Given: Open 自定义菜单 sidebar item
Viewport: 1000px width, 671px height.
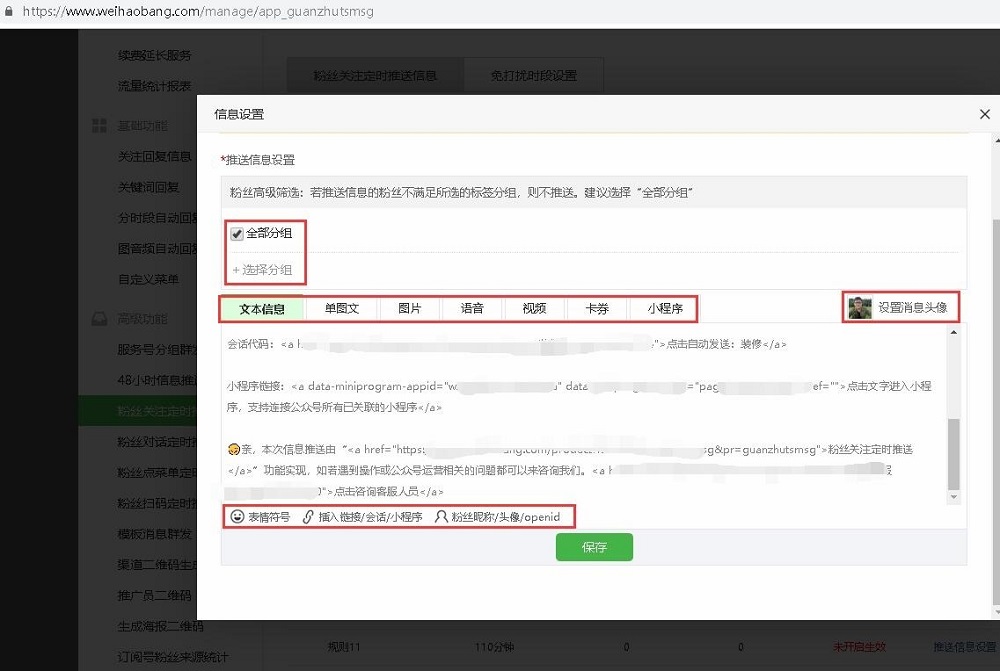Looking at the screenshot, I should [x=149, y=279].
